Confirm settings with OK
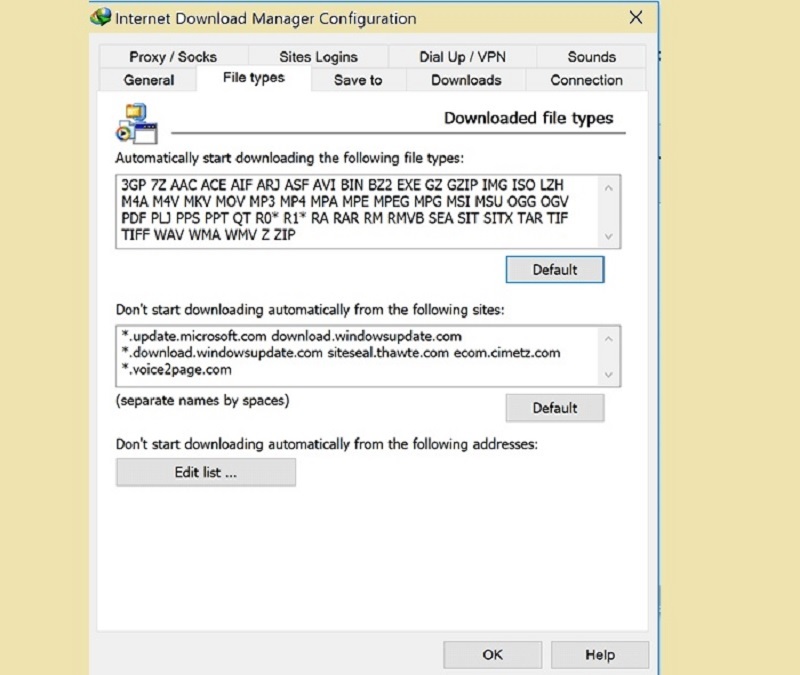 (492, 655)
